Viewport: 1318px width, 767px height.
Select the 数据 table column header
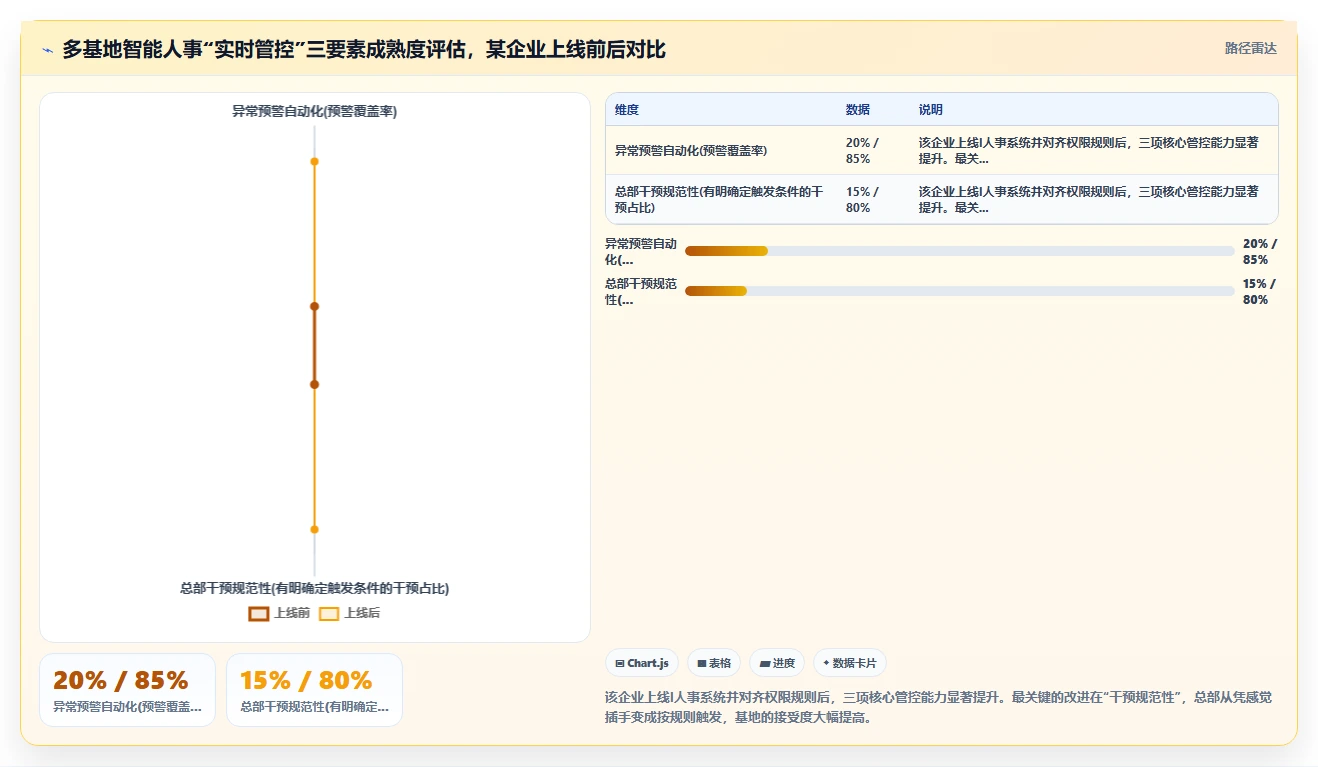point(858,110)
